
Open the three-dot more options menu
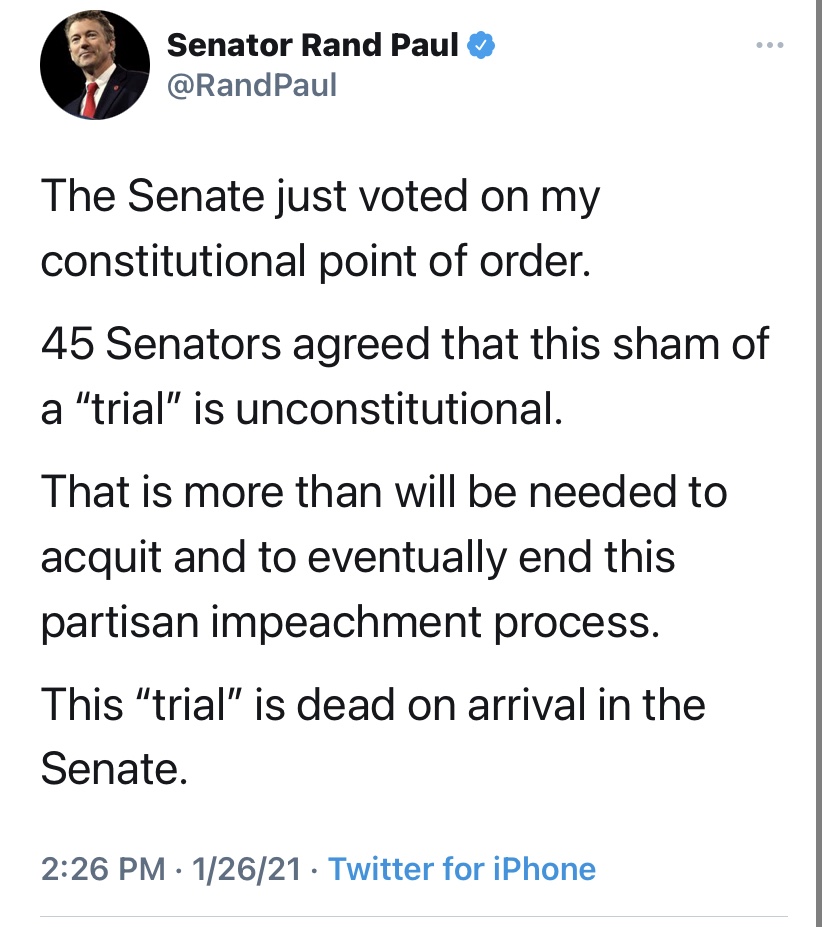point(769,46)
